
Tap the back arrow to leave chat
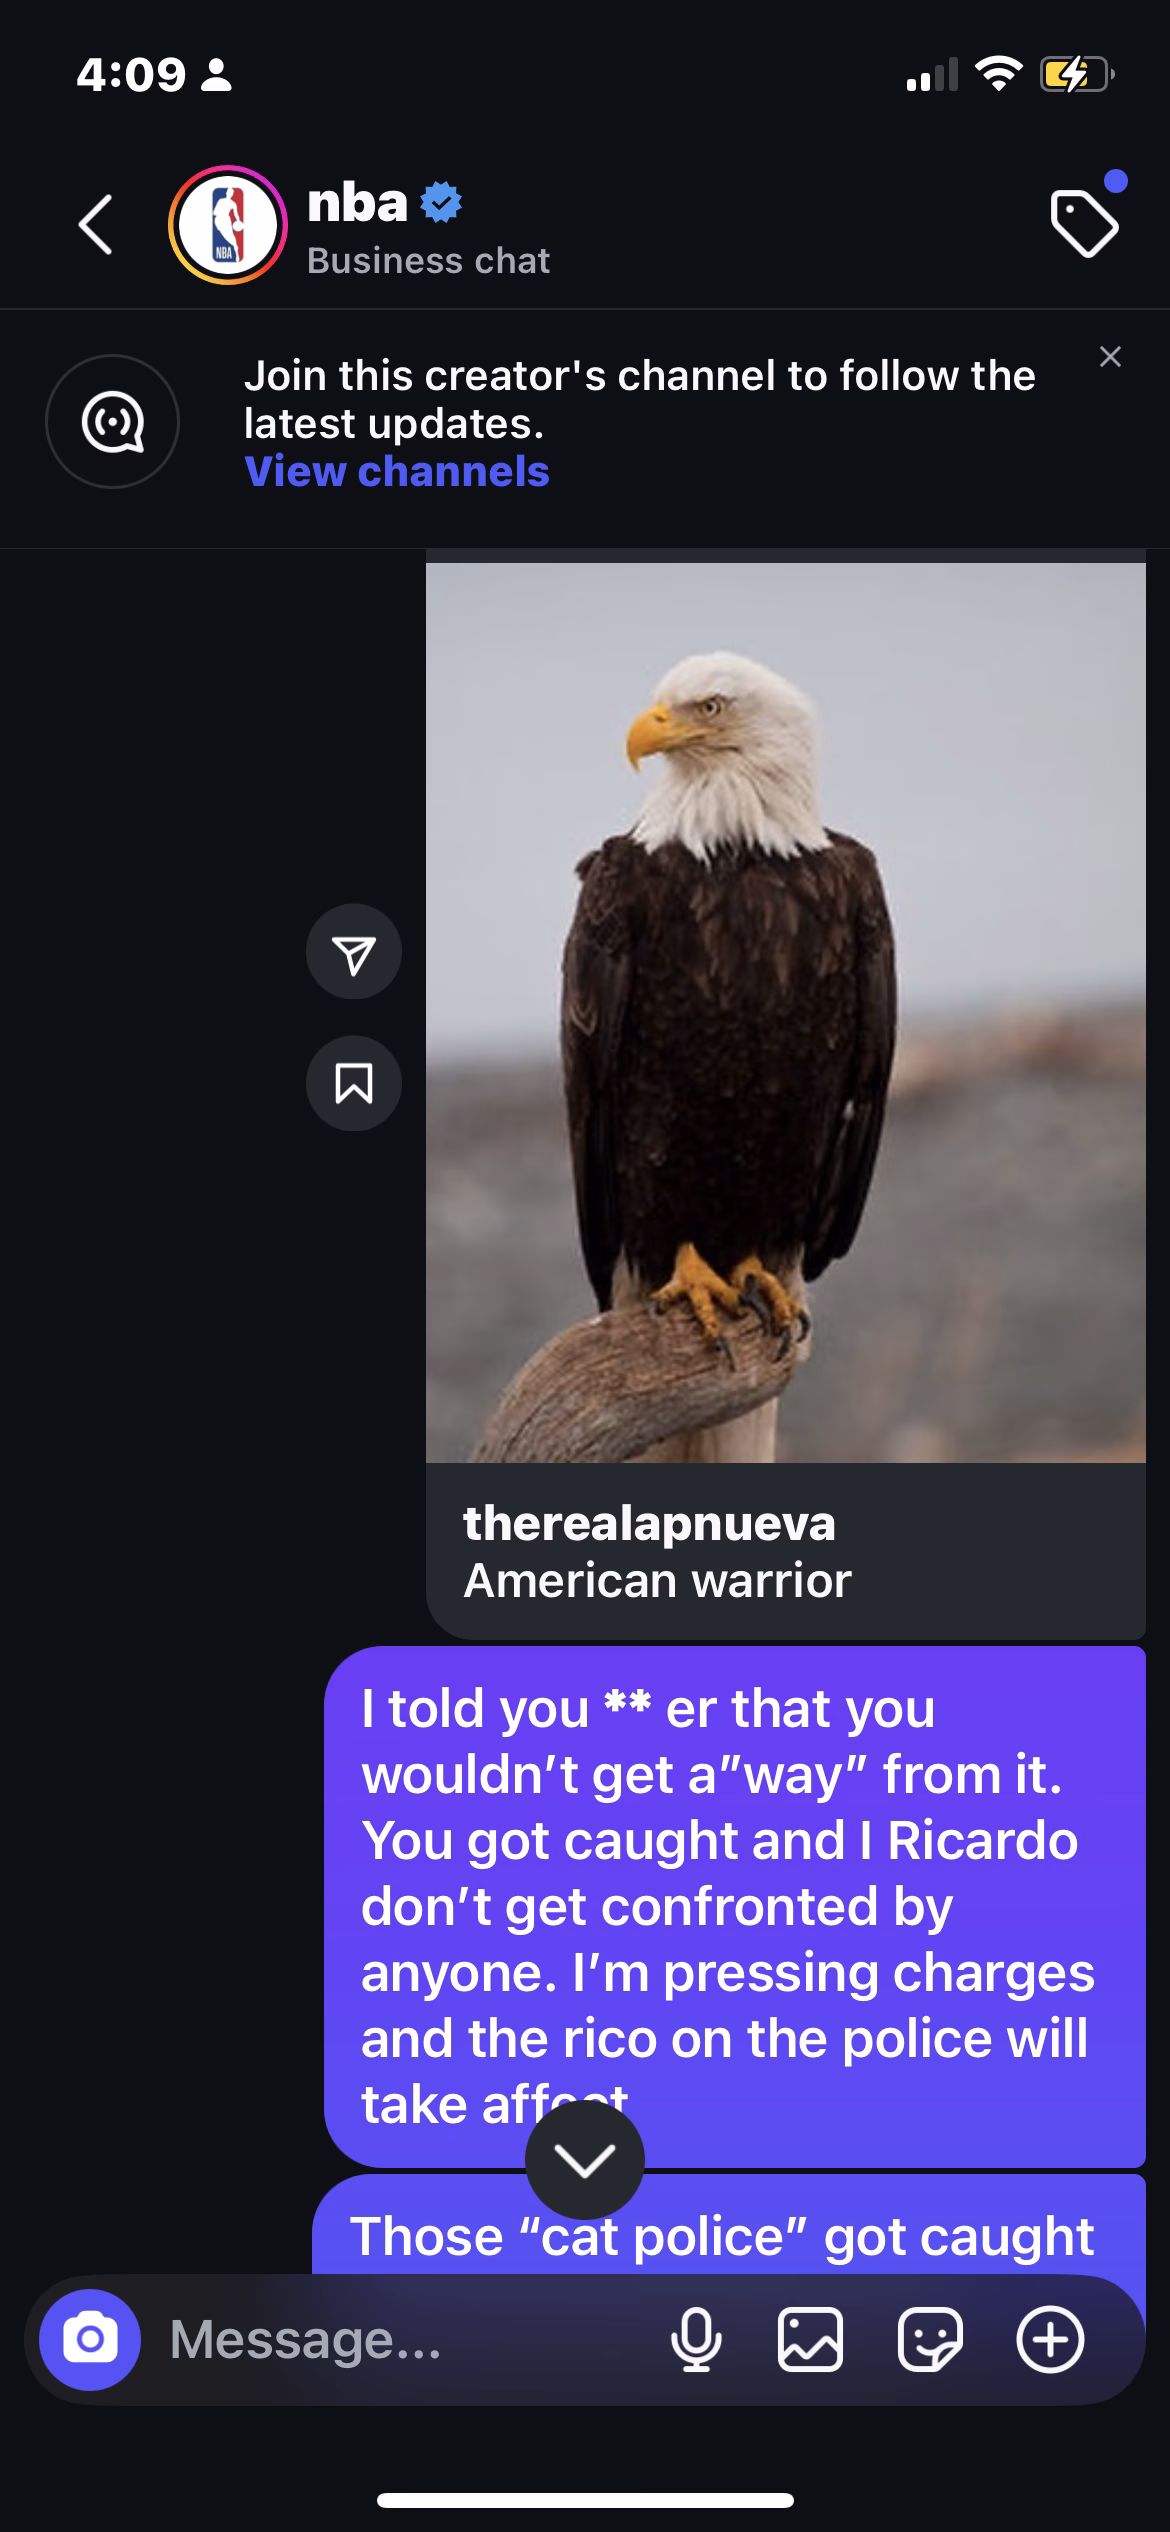tap(95, 224)
